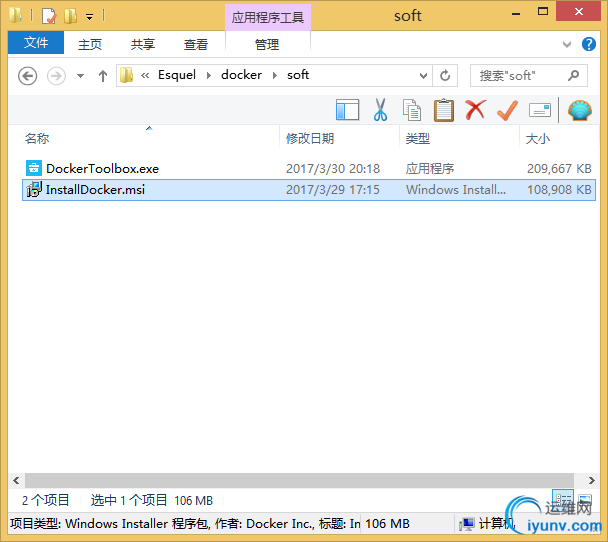608x542 pixels.
Task: Open the quick access toolbar customize dropdown
Action: click(x=90, y=17)
